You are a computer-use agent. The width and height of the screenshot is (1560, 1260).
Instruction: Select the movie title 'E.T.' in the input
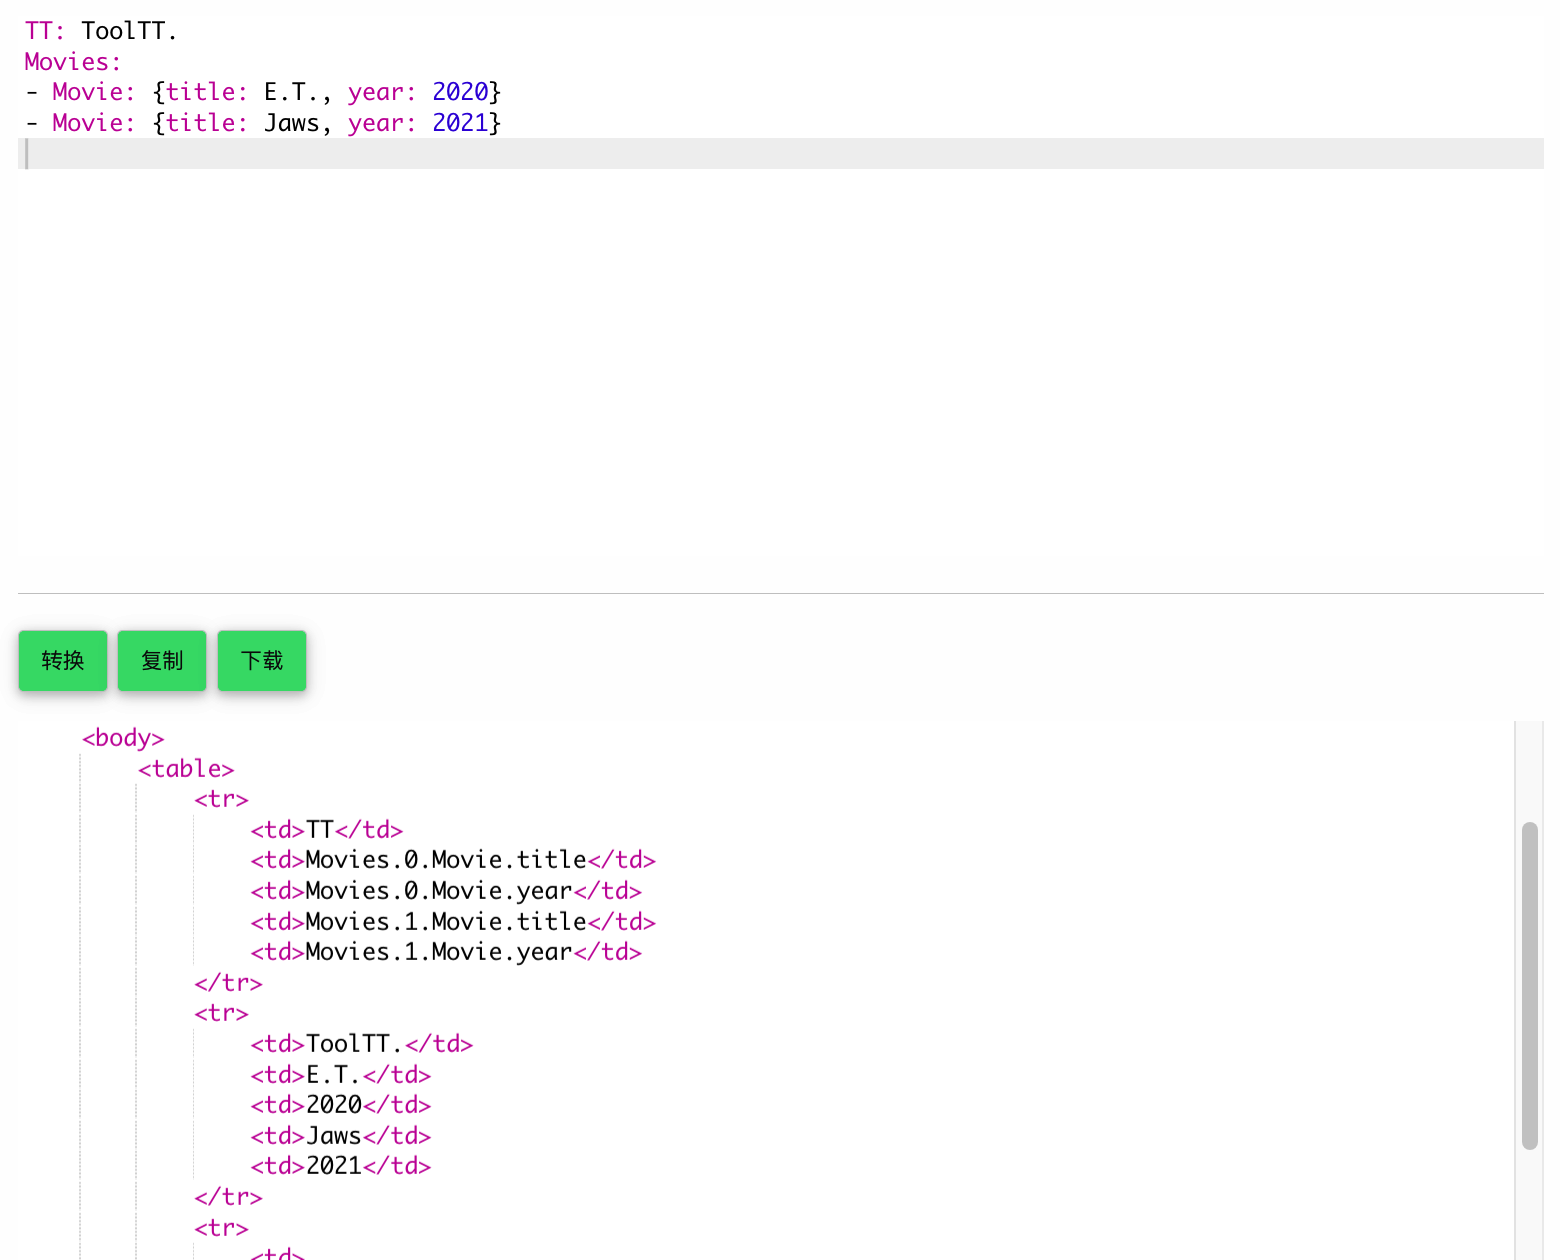289,91
